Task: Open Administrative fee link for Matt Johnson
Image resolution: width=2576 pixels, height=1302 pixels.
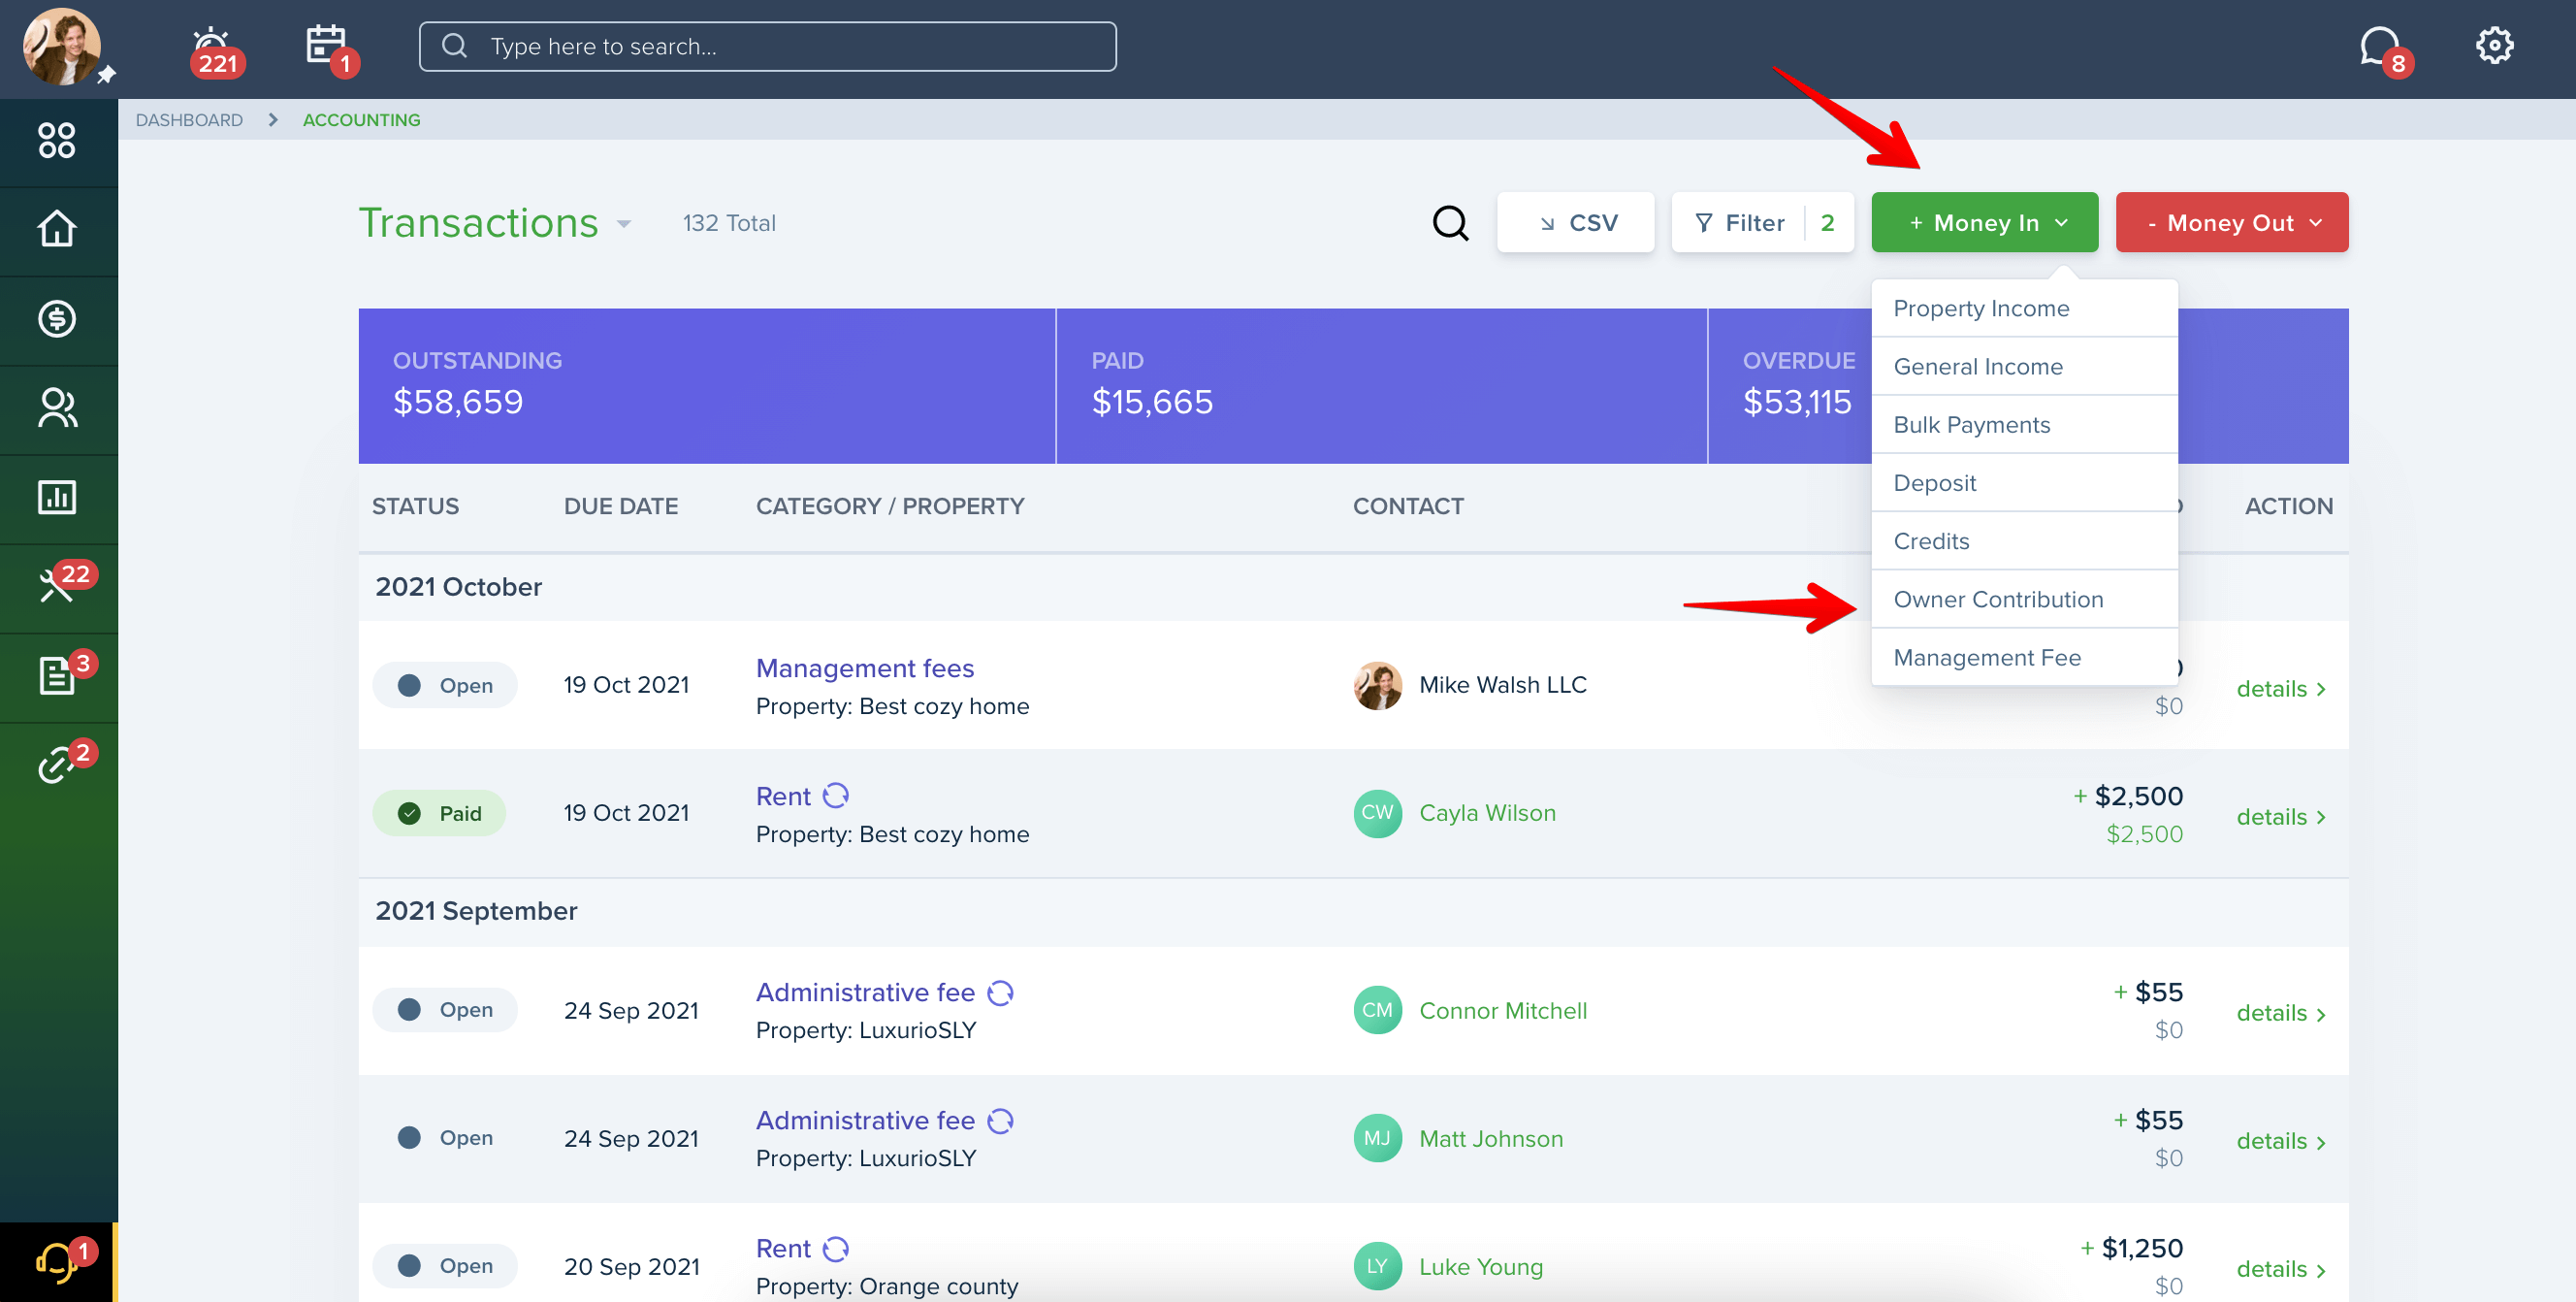Action: (x=865, y=1120)
